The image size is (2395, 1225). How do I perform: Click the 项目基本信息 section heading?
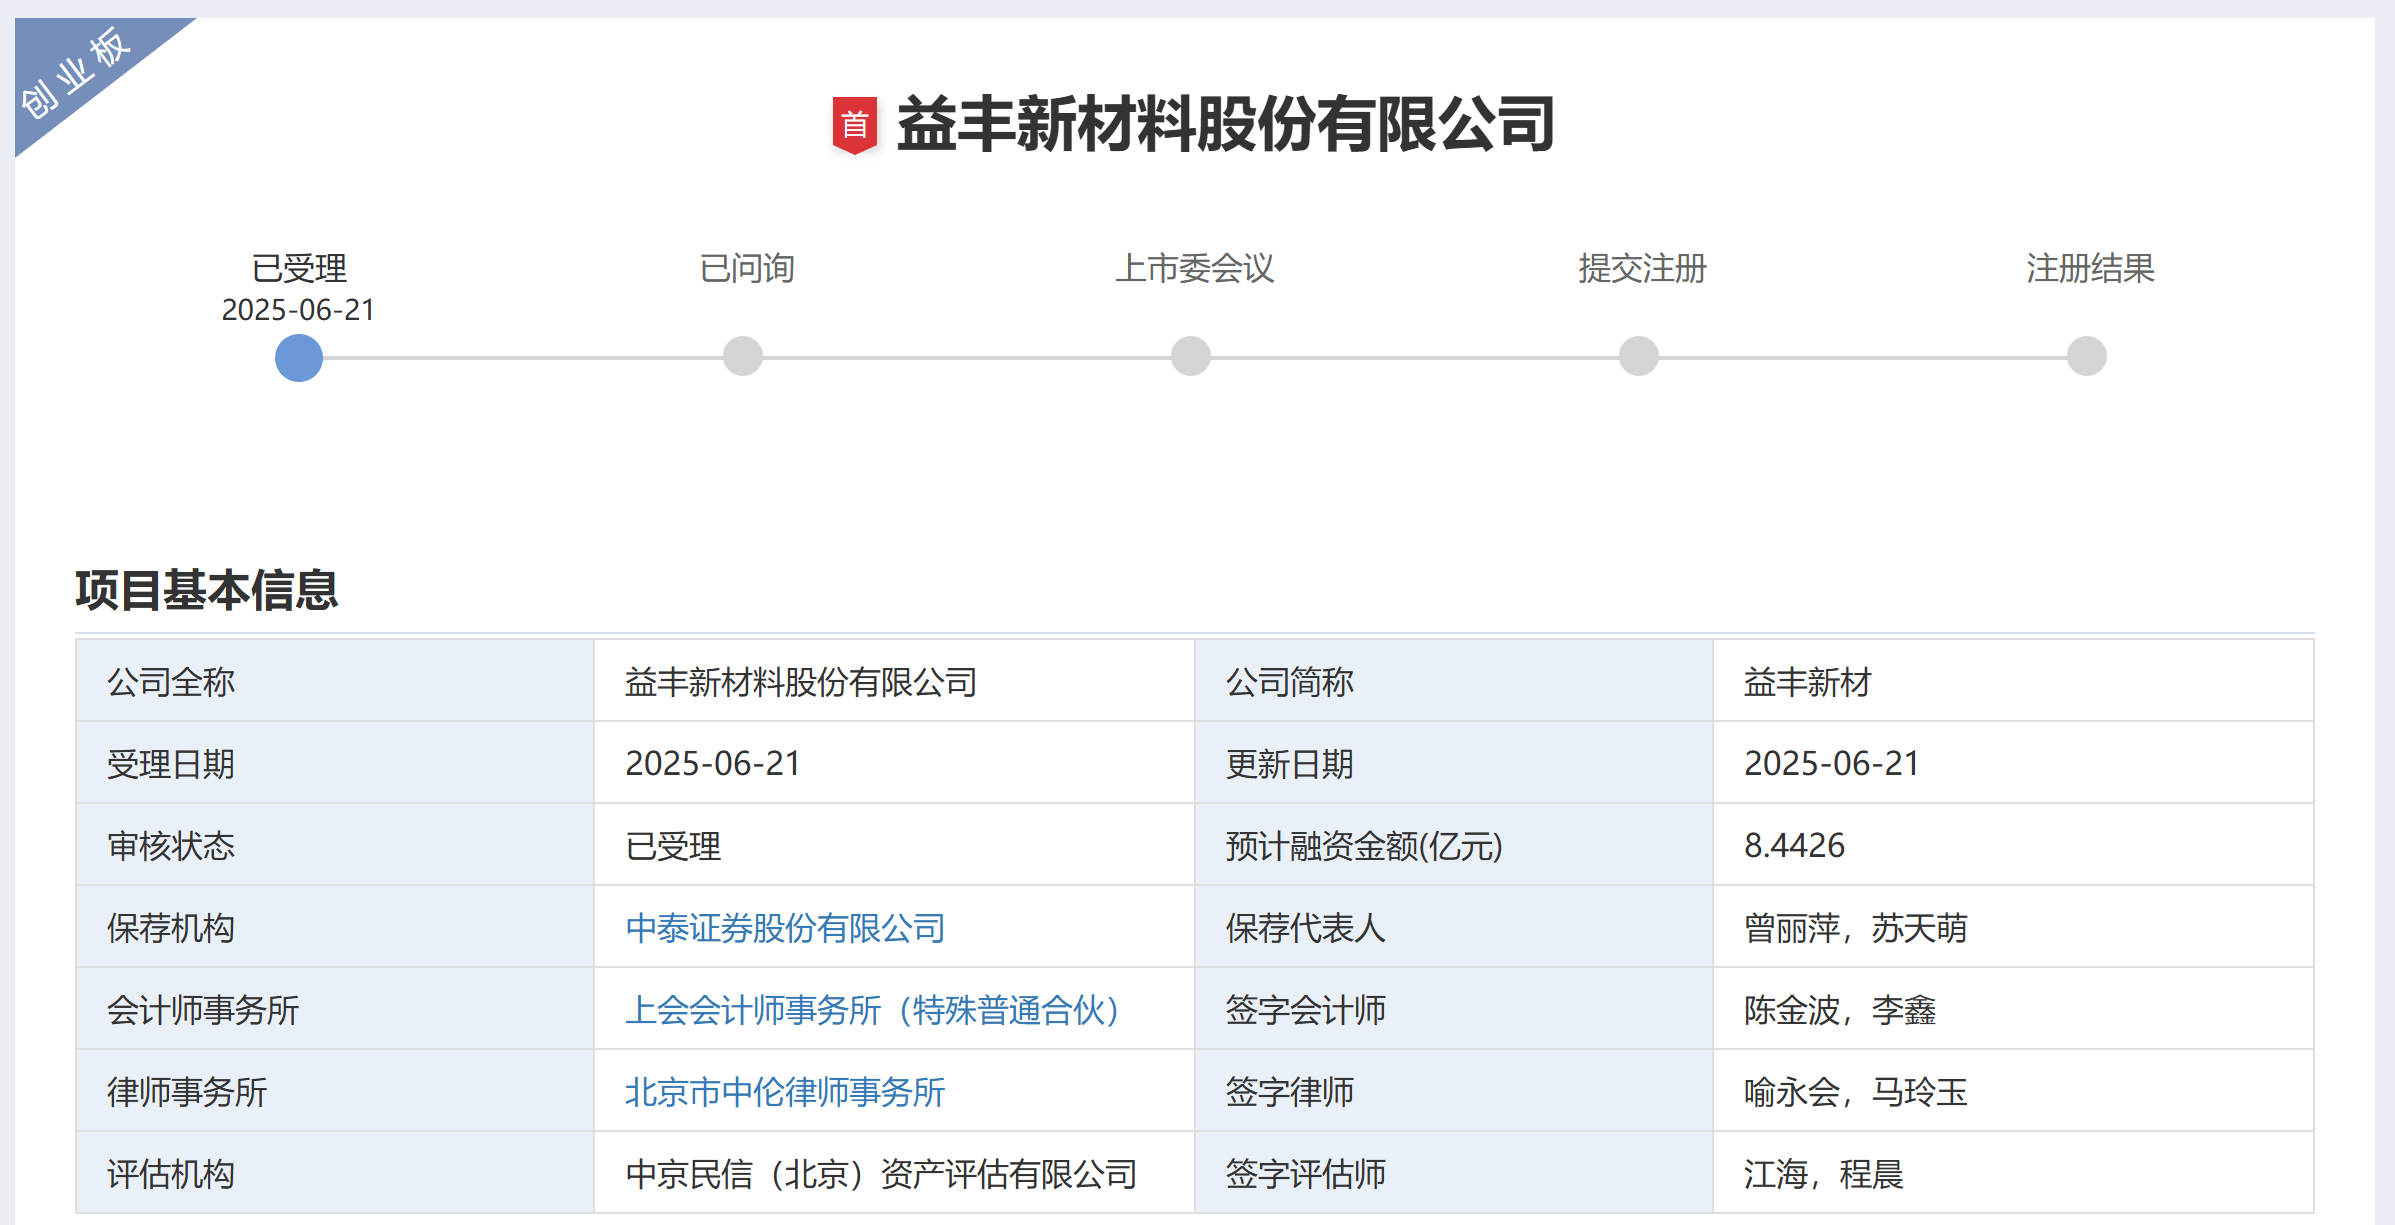(x=207, y=590)
